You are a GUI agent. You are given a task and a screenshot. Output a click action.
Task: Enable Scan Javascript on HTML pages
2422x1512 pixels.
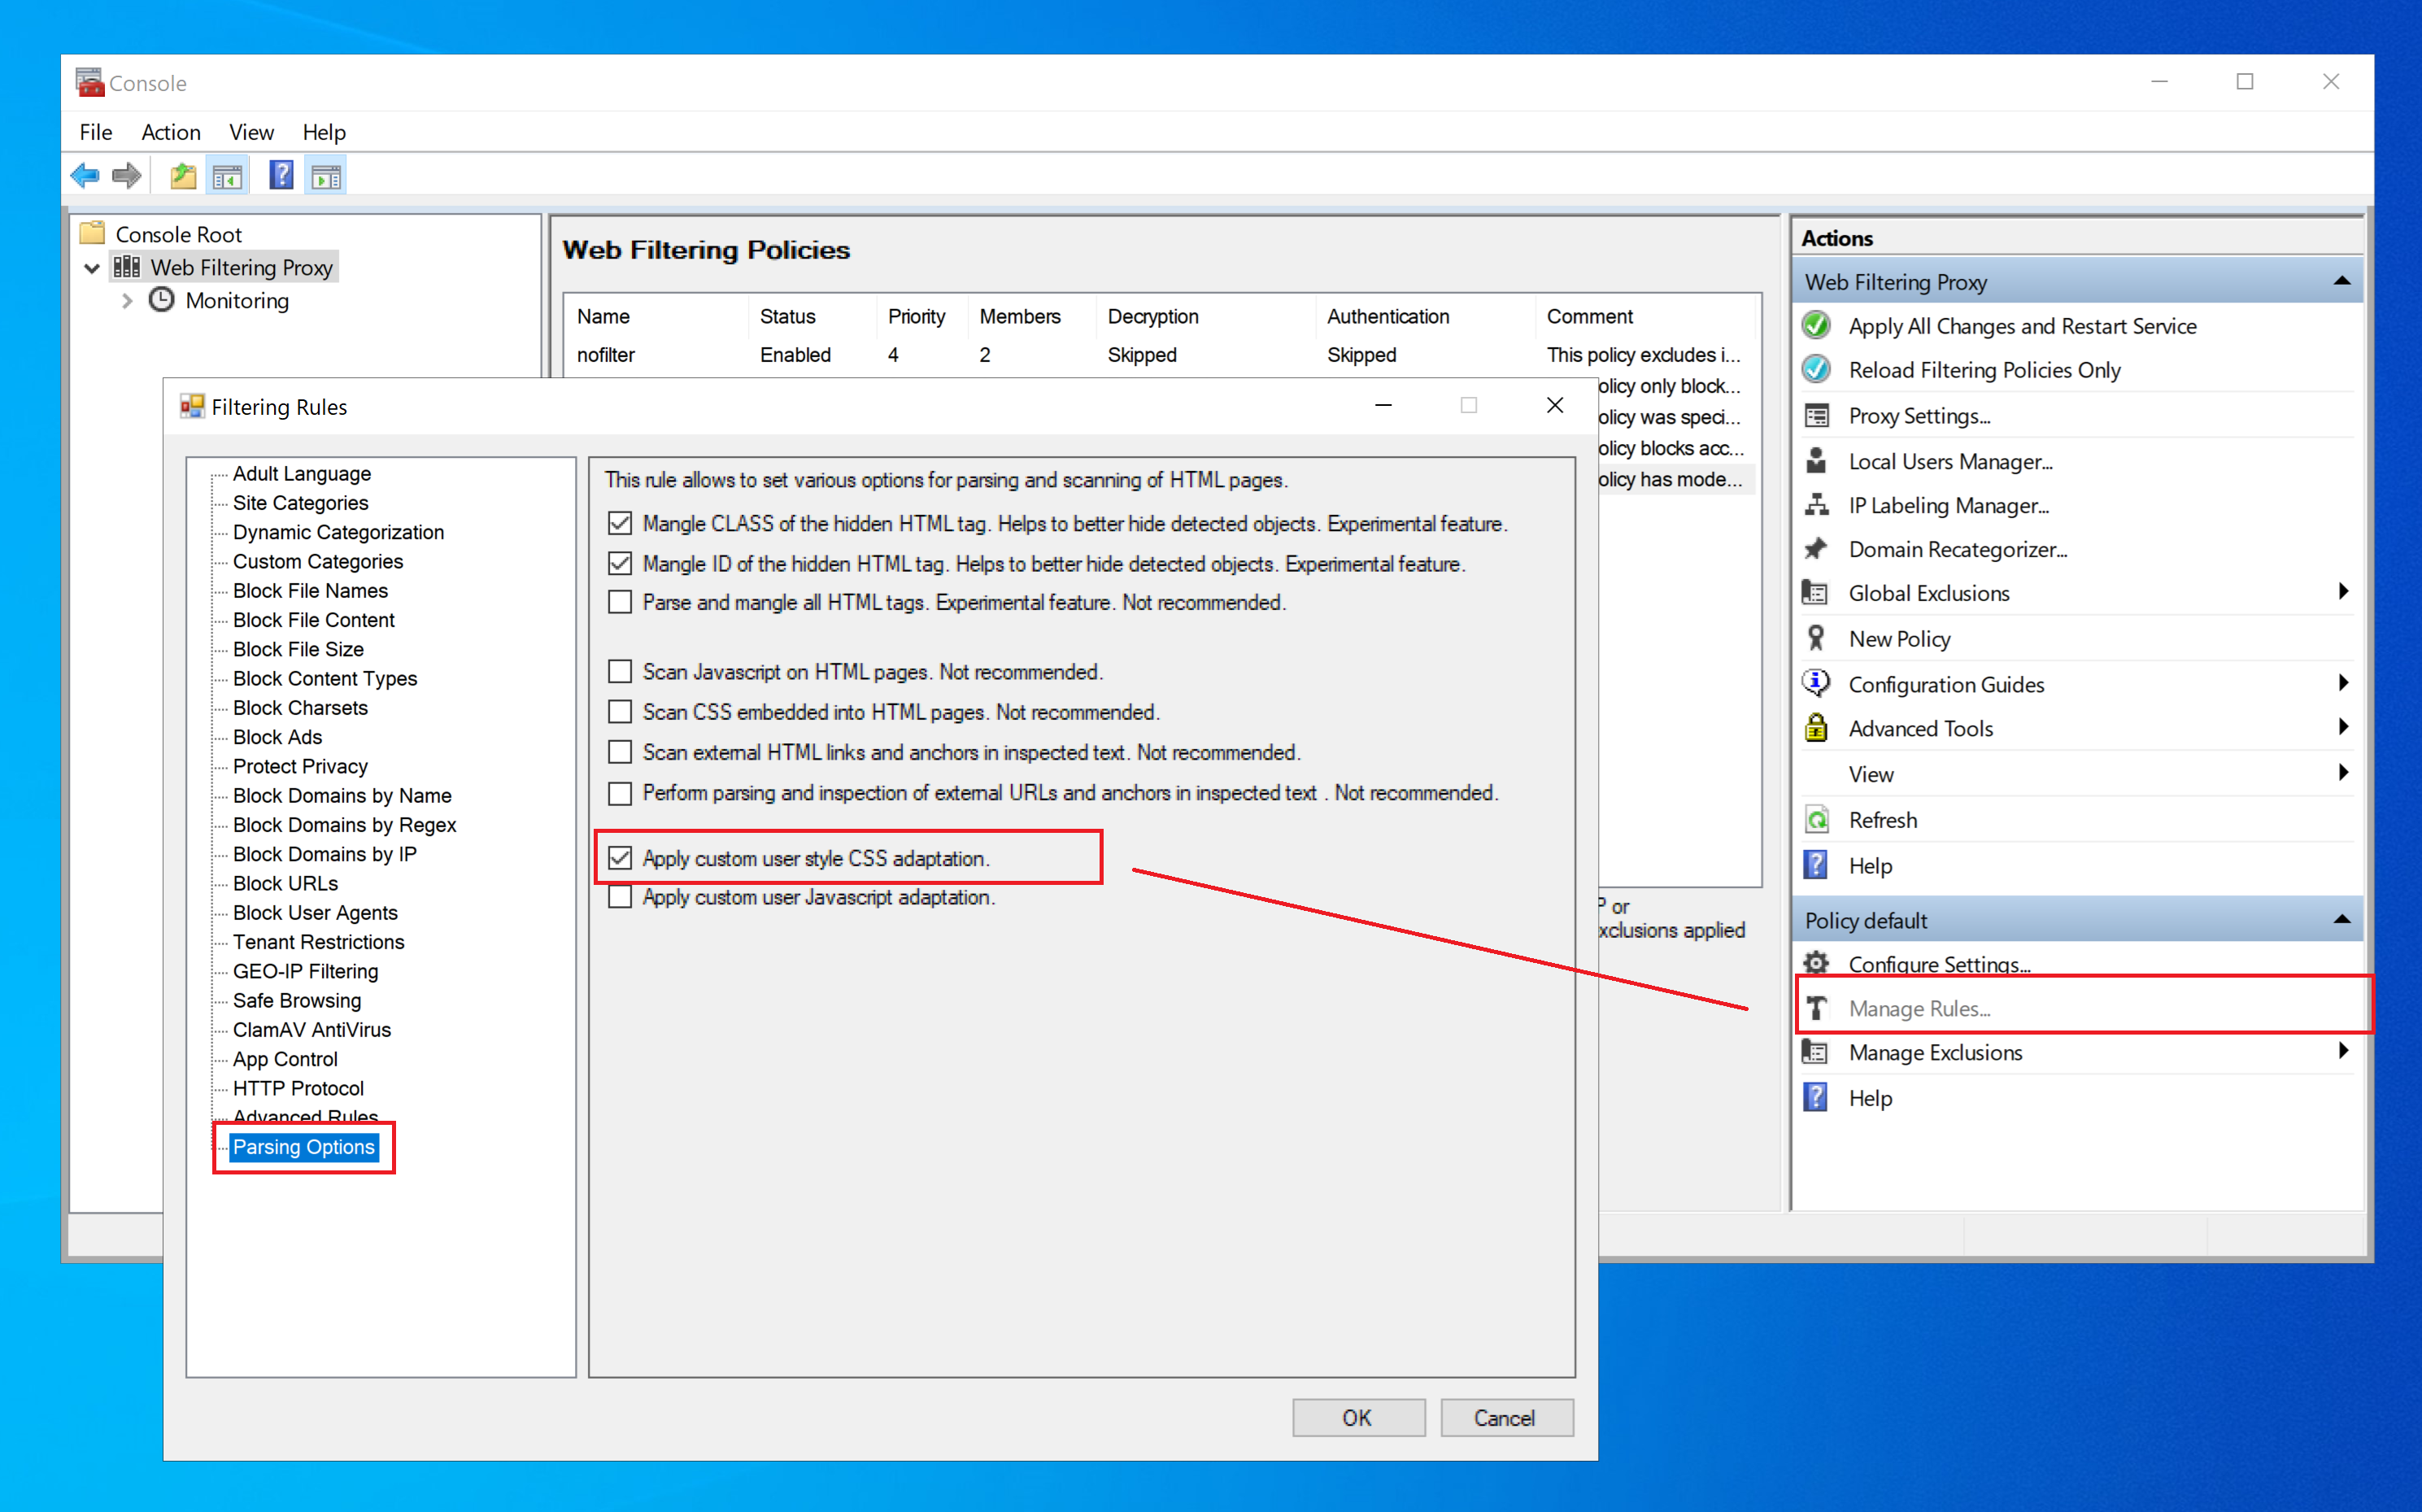(620, 672)
